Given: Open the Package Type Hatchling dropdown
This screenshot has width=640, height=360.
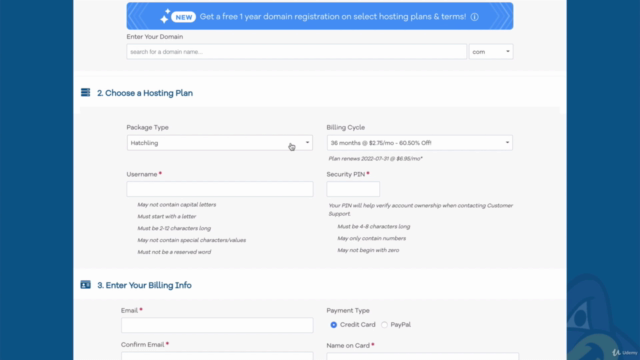Looking at the screenshot, I should click(220, 143).
